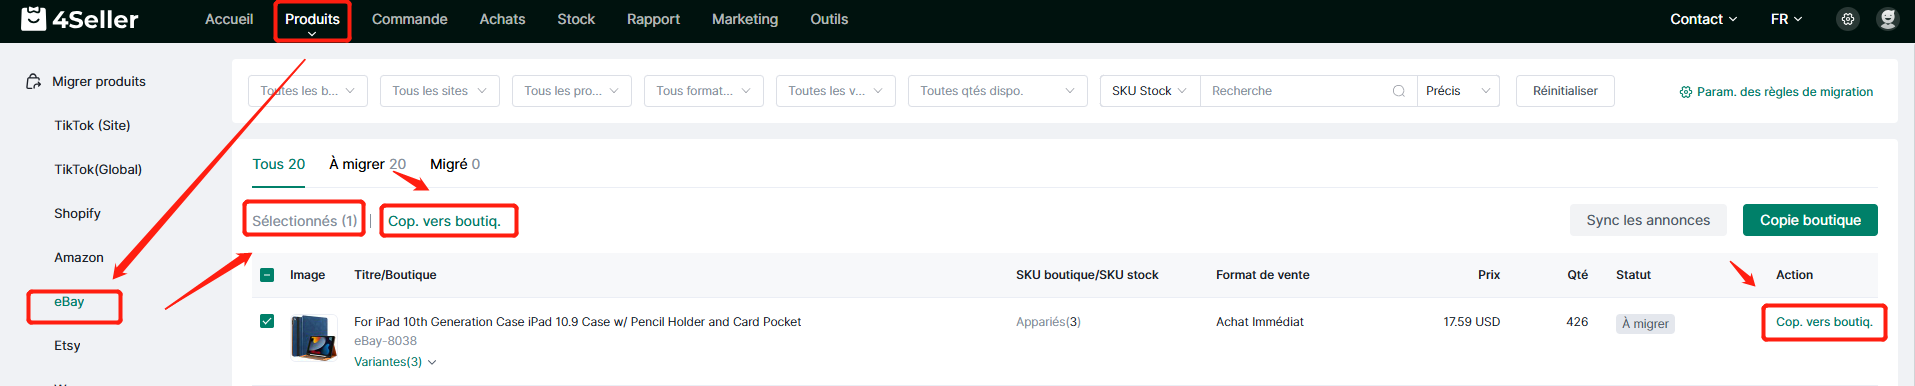Screen dimensions: 1915x386
Task: Open the Rapport menu
Action: 653,19
